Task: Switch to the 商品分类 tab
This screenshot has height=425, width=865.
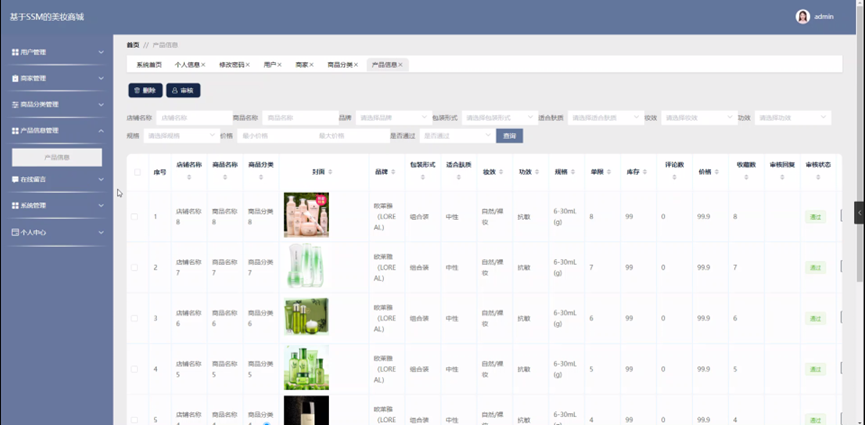Action: pos(340,65)
